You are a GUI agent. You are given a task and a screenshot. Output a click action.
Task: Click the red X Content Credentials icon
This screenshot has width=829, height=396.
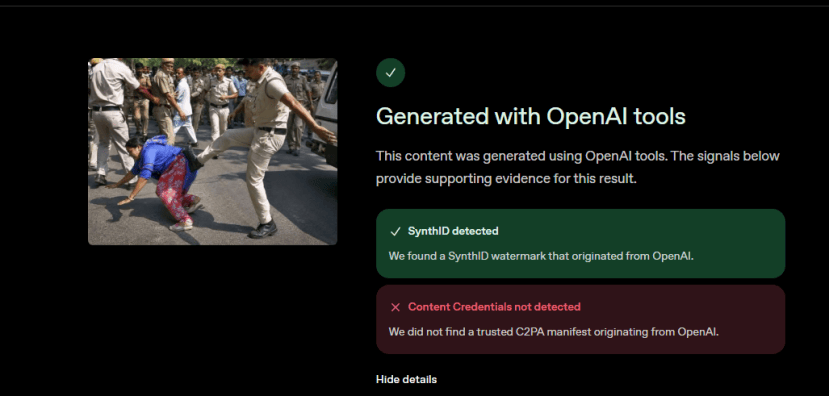[x=395, y=307]
